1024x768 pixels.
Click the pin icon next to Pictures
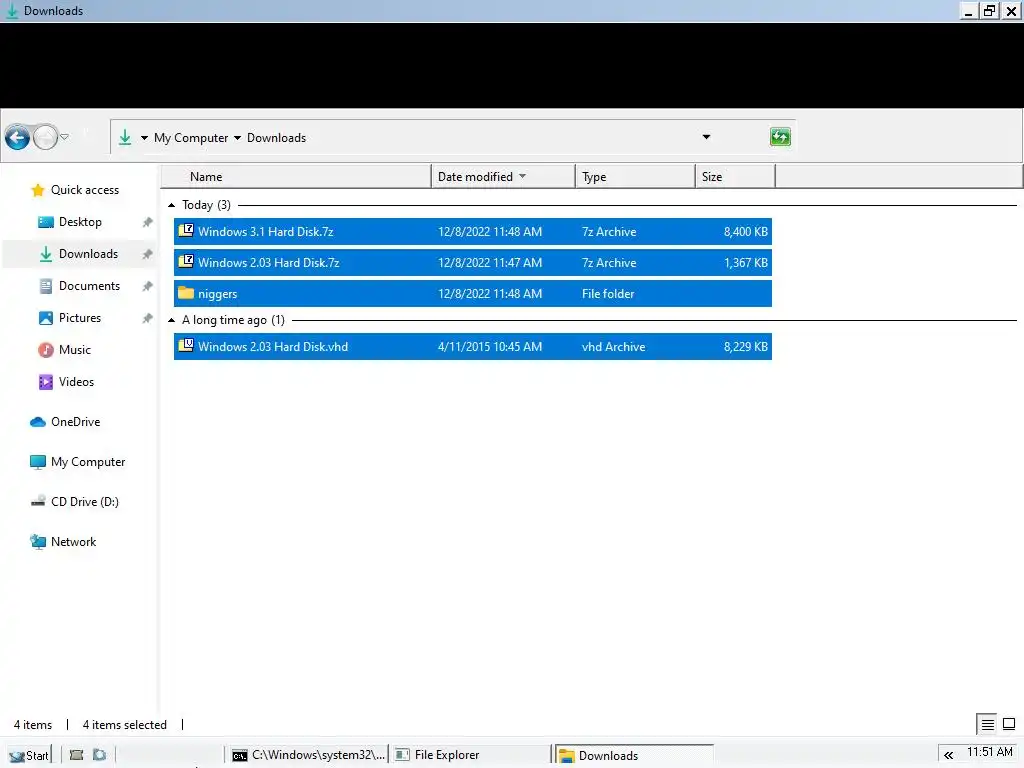click(148, 318)
